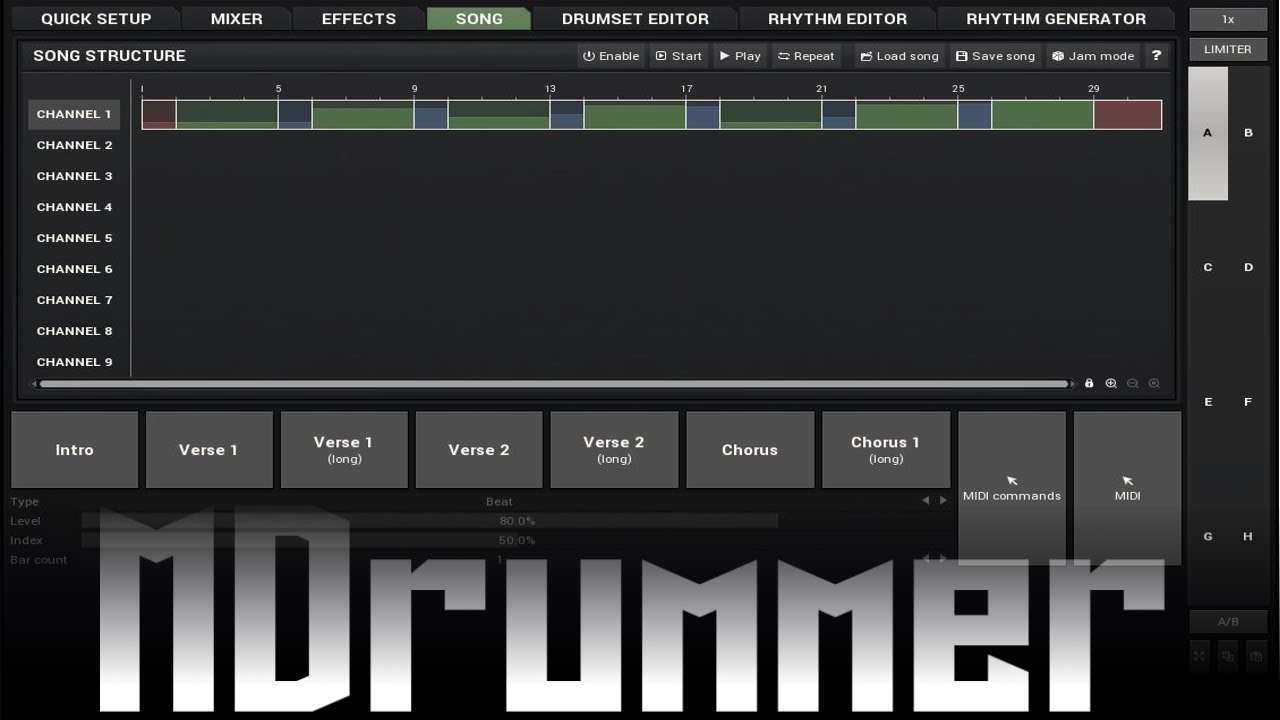Viewport: 1280px width, 720px height.
Task: Go to the Effects tab
Action: (359, 19)
